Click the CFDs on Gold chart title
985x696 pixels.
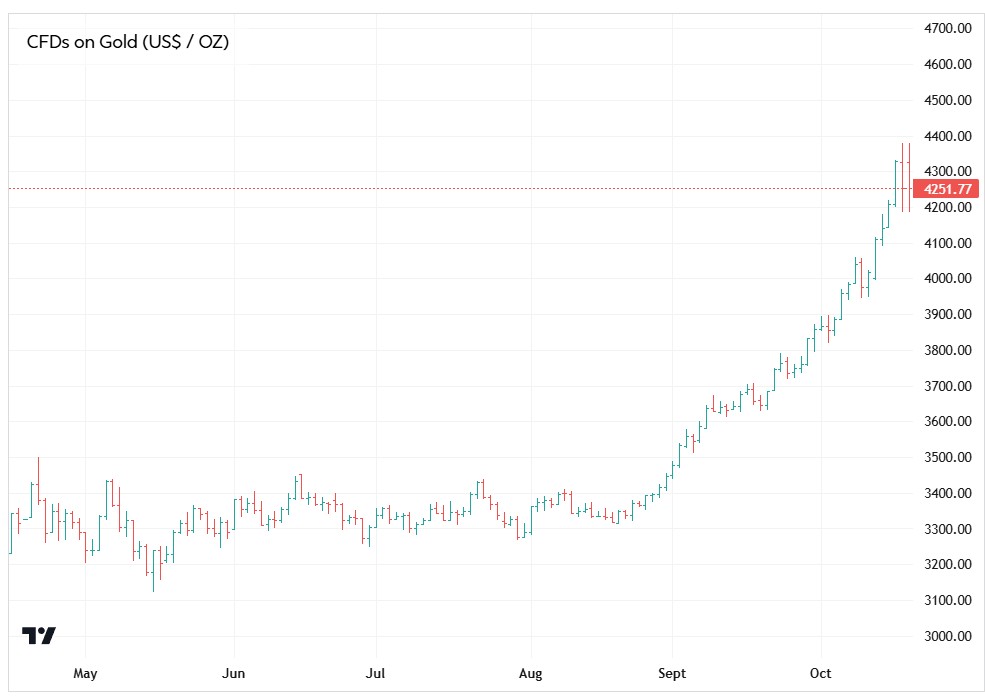[x=127, y=42]
